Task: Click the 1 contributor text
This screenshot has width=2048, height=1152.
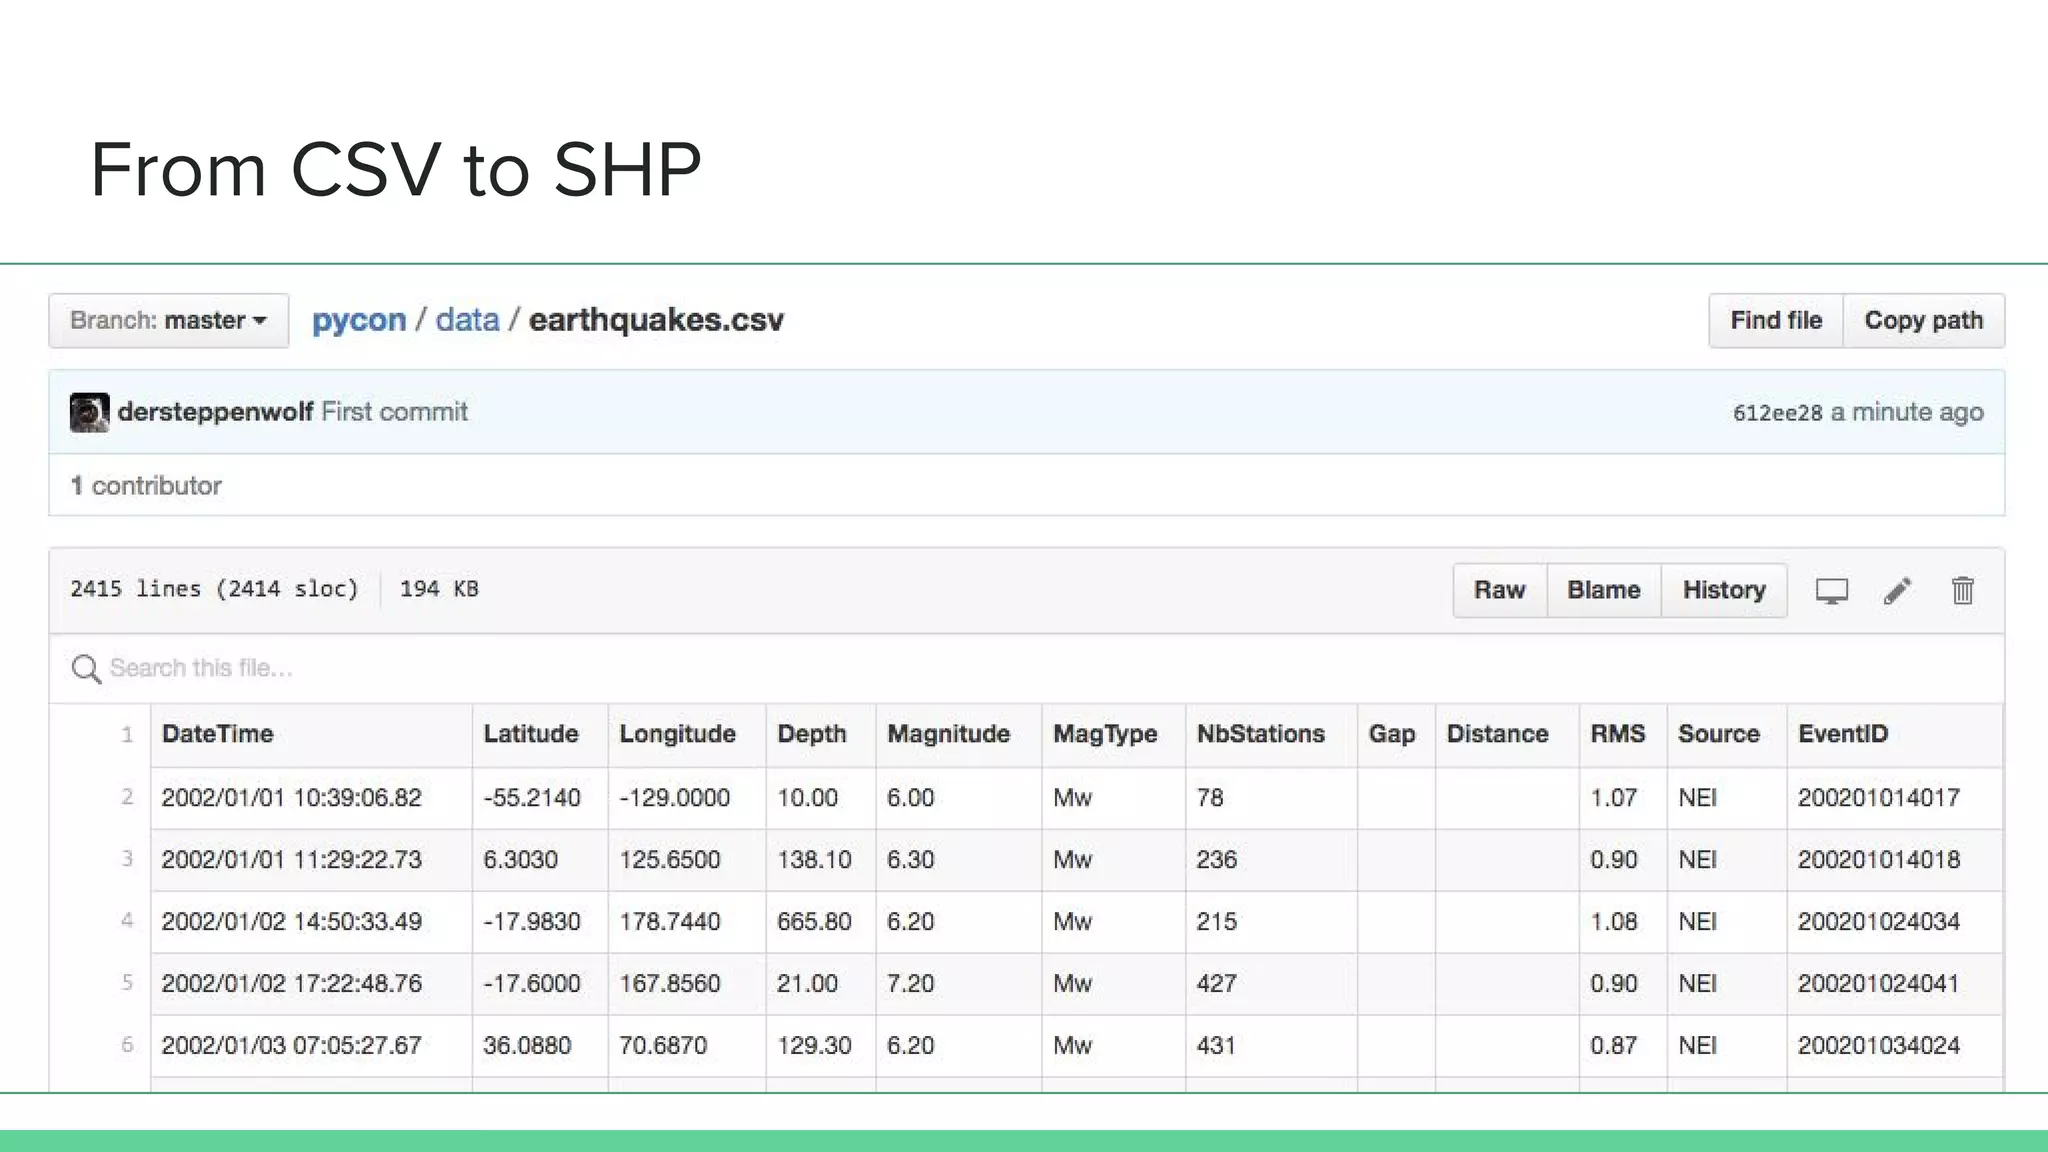Action: 146,486
